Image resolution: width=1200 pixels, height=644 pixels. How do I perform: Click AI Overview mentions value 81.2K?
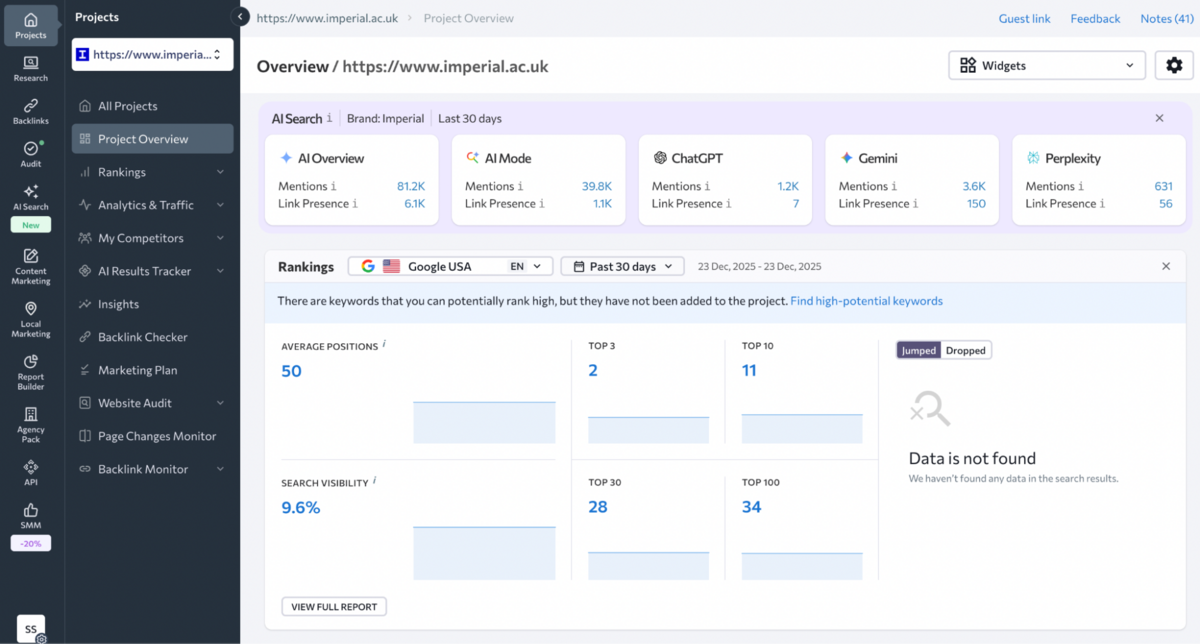[x=411, y=186]
